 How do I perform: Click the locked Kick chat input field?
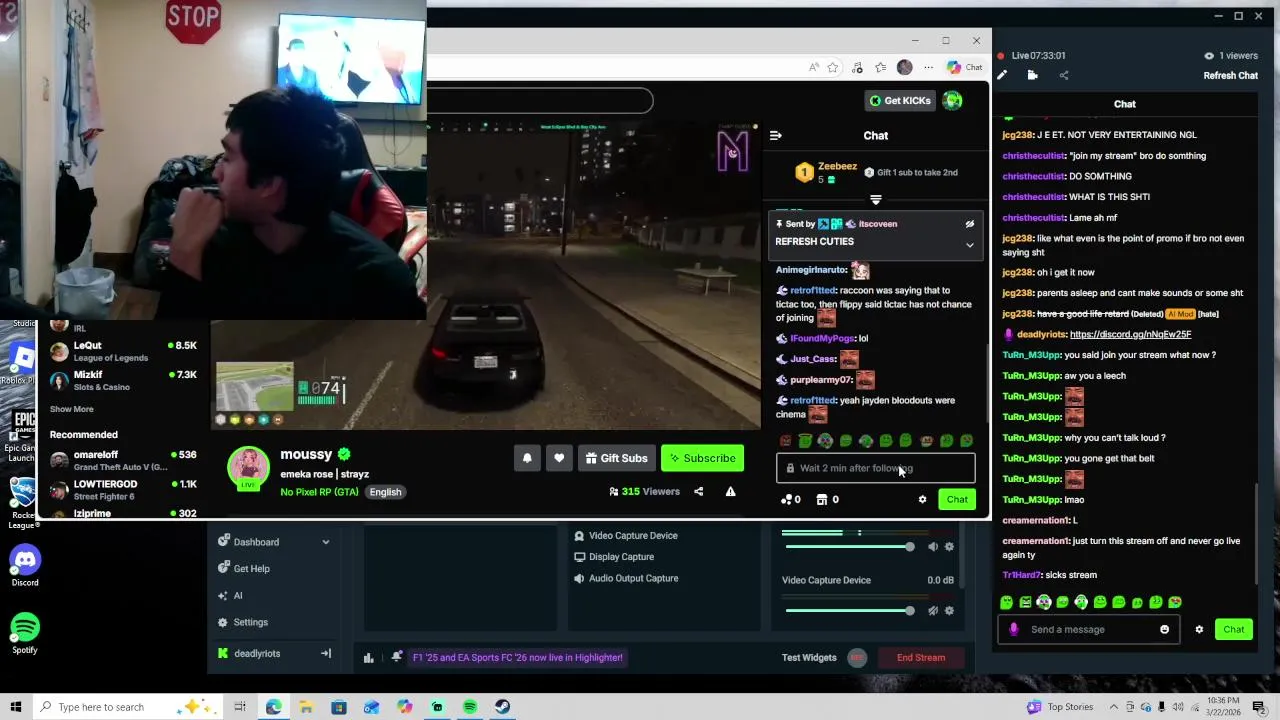click(x=875, y=468)
